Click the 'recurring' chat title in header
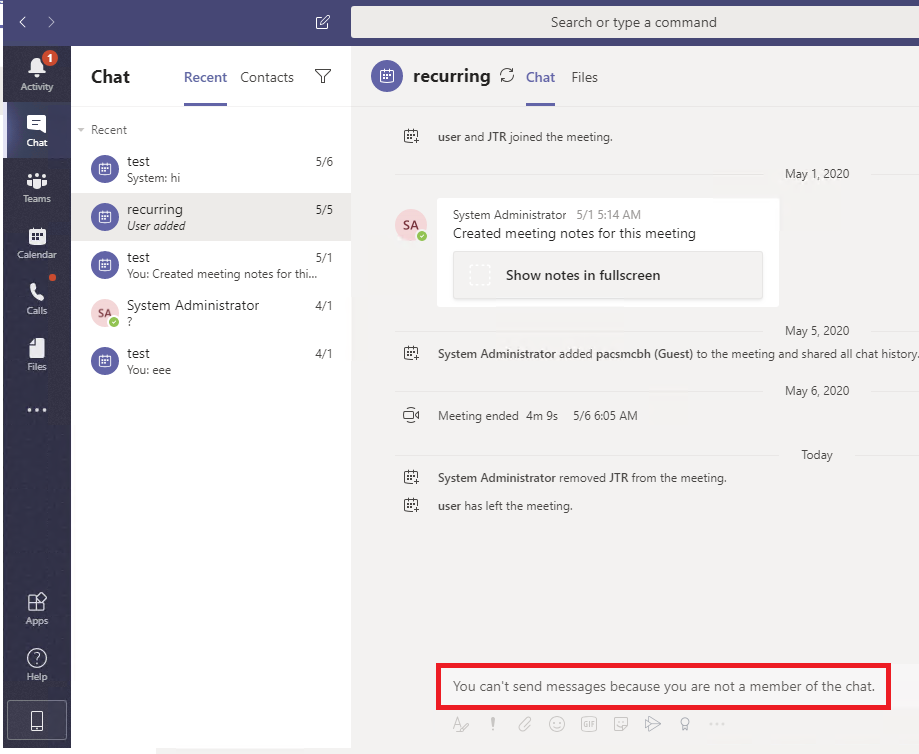Image resolution: width=919 pixels, height=754 pixels. coord(452,76)
